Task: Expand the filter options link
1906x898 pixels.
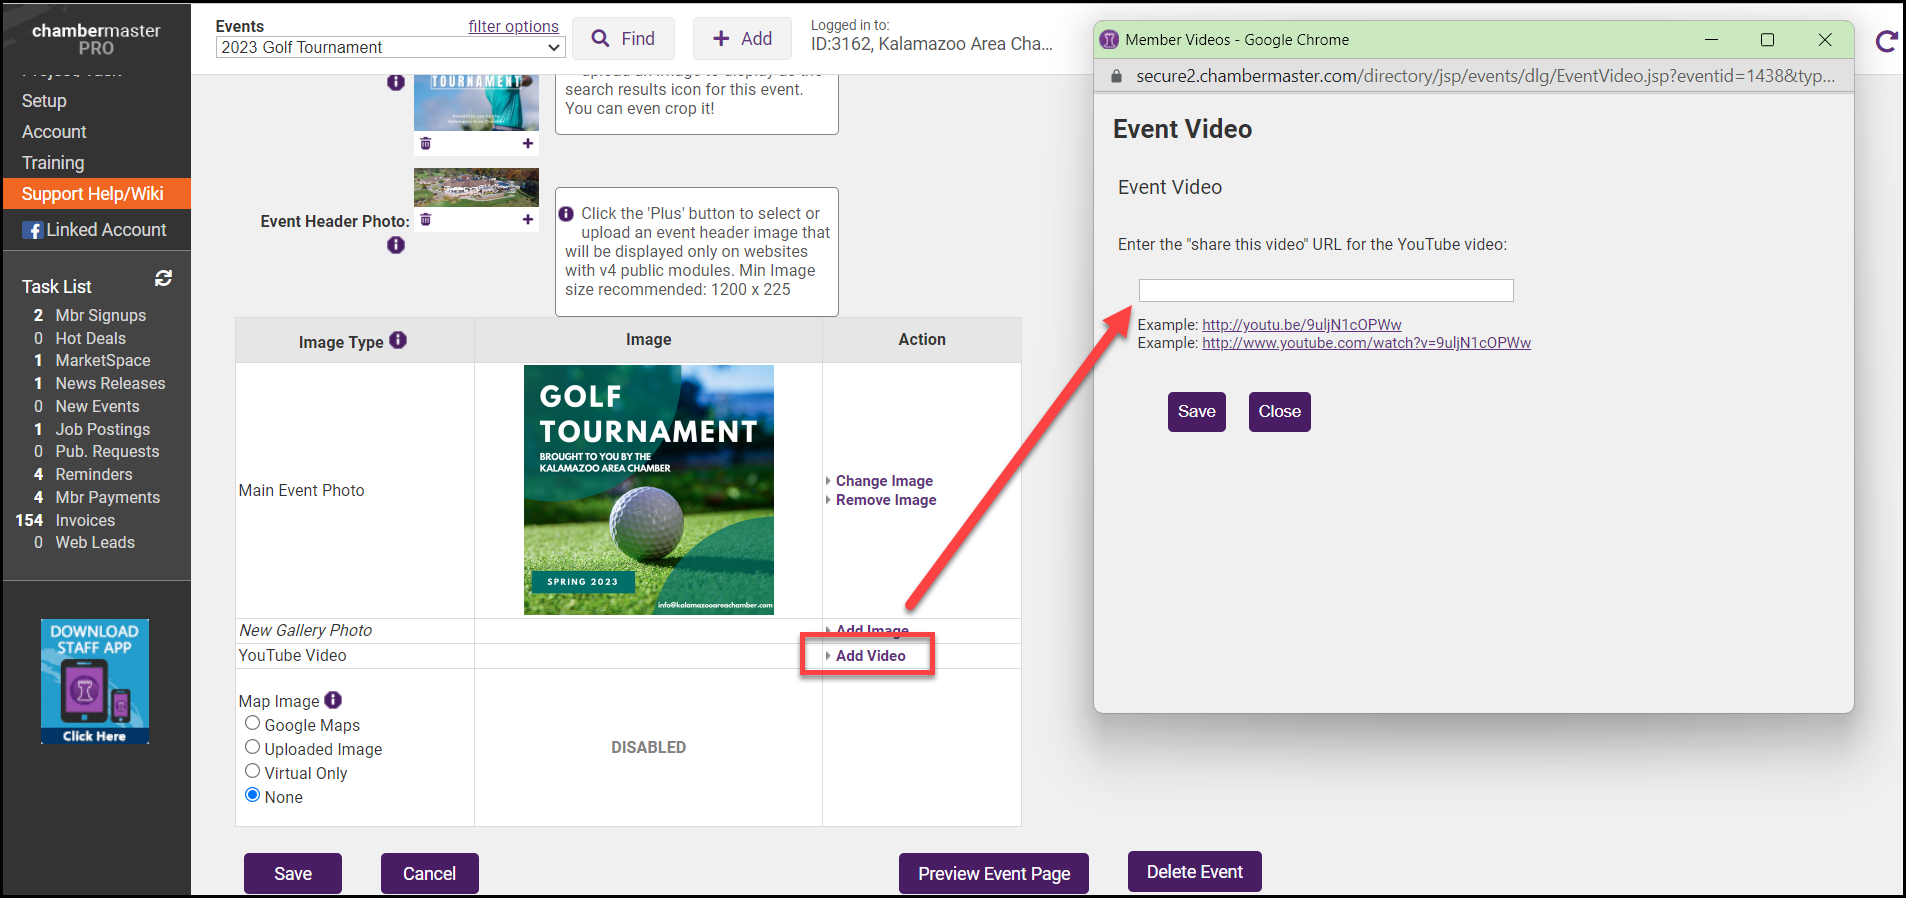Action: [x=513, y=26]
